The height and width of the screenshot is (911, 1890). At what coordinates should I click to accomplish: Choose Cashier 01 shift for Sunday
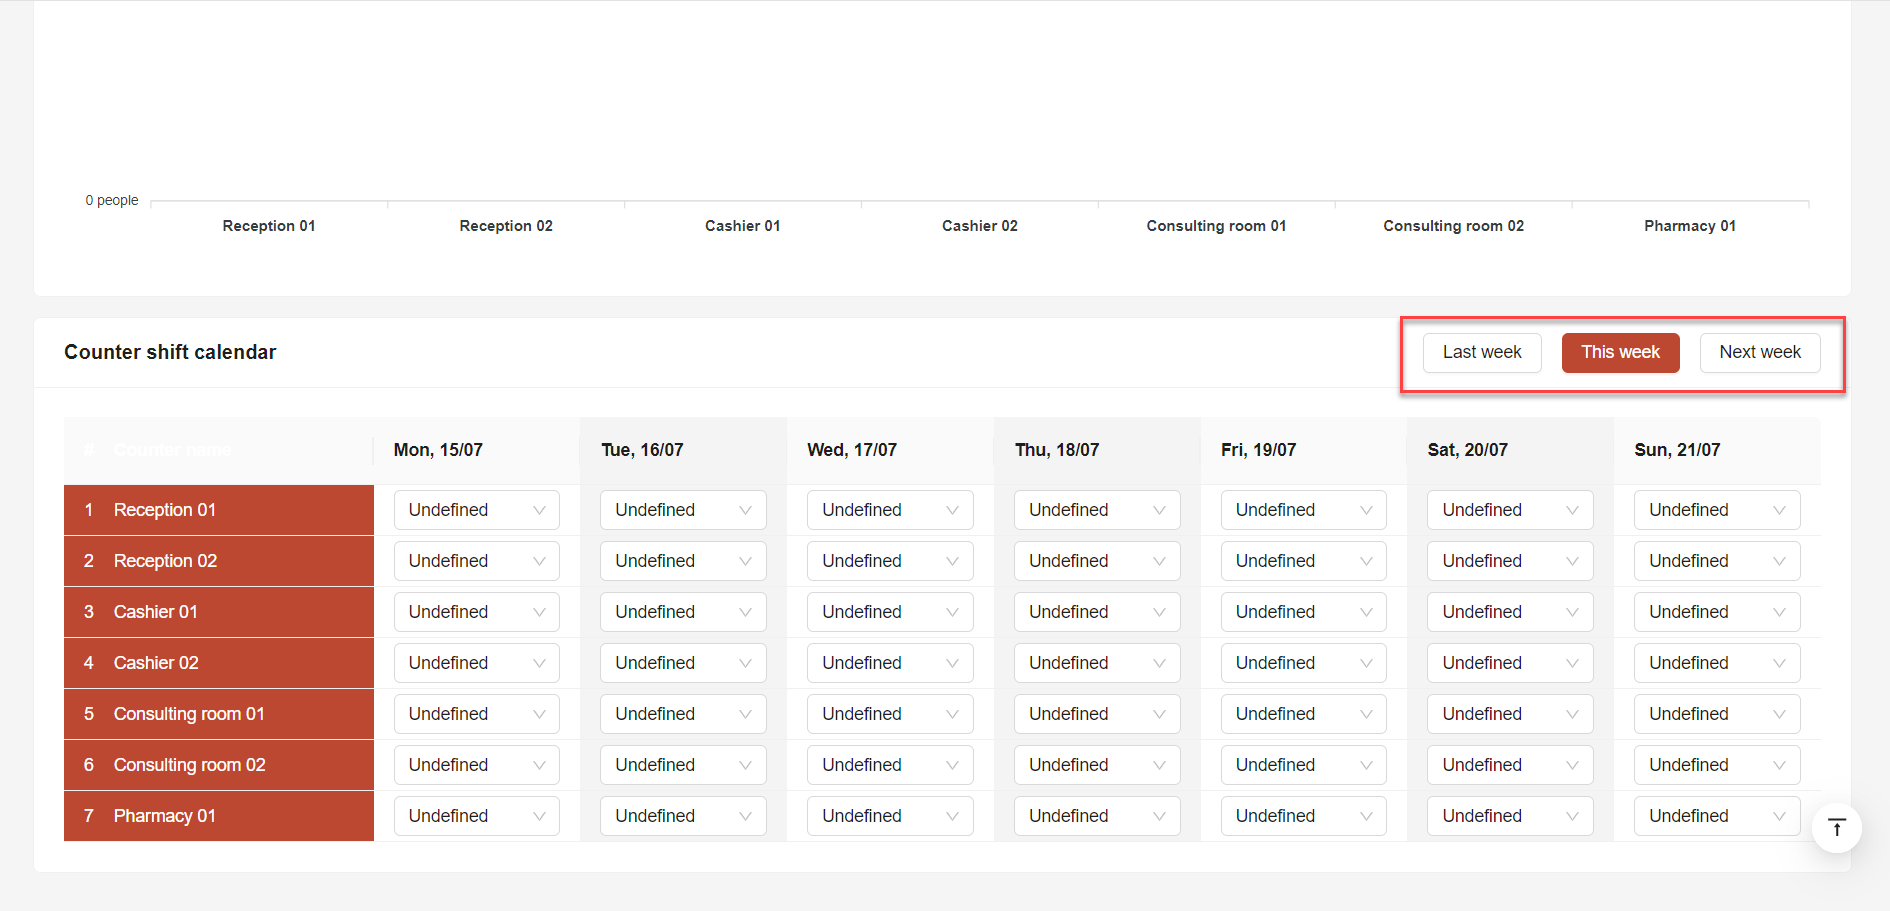point(1717,612)
